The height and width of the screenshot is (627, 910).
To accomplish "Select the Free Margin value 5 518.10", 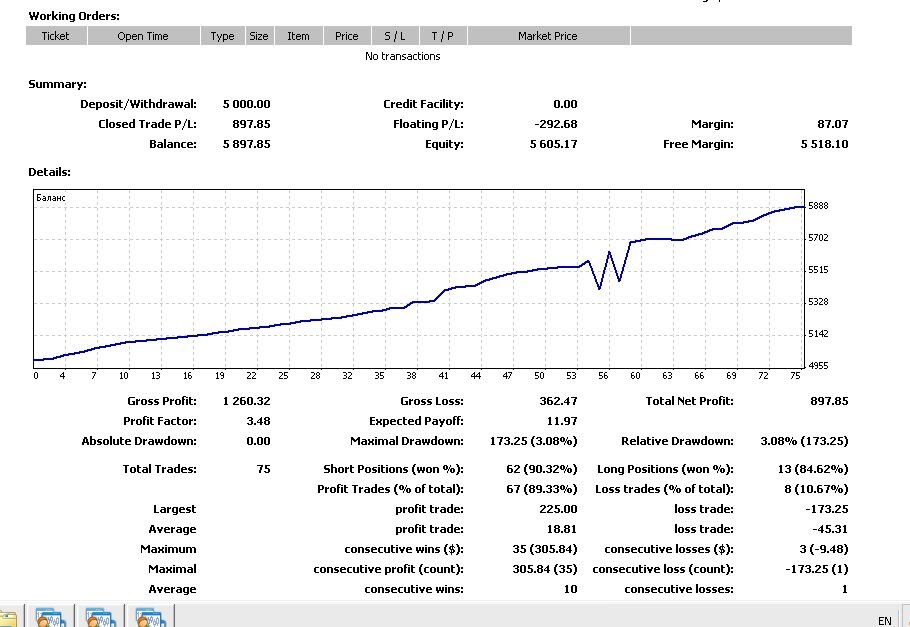I will pos(825,144).
